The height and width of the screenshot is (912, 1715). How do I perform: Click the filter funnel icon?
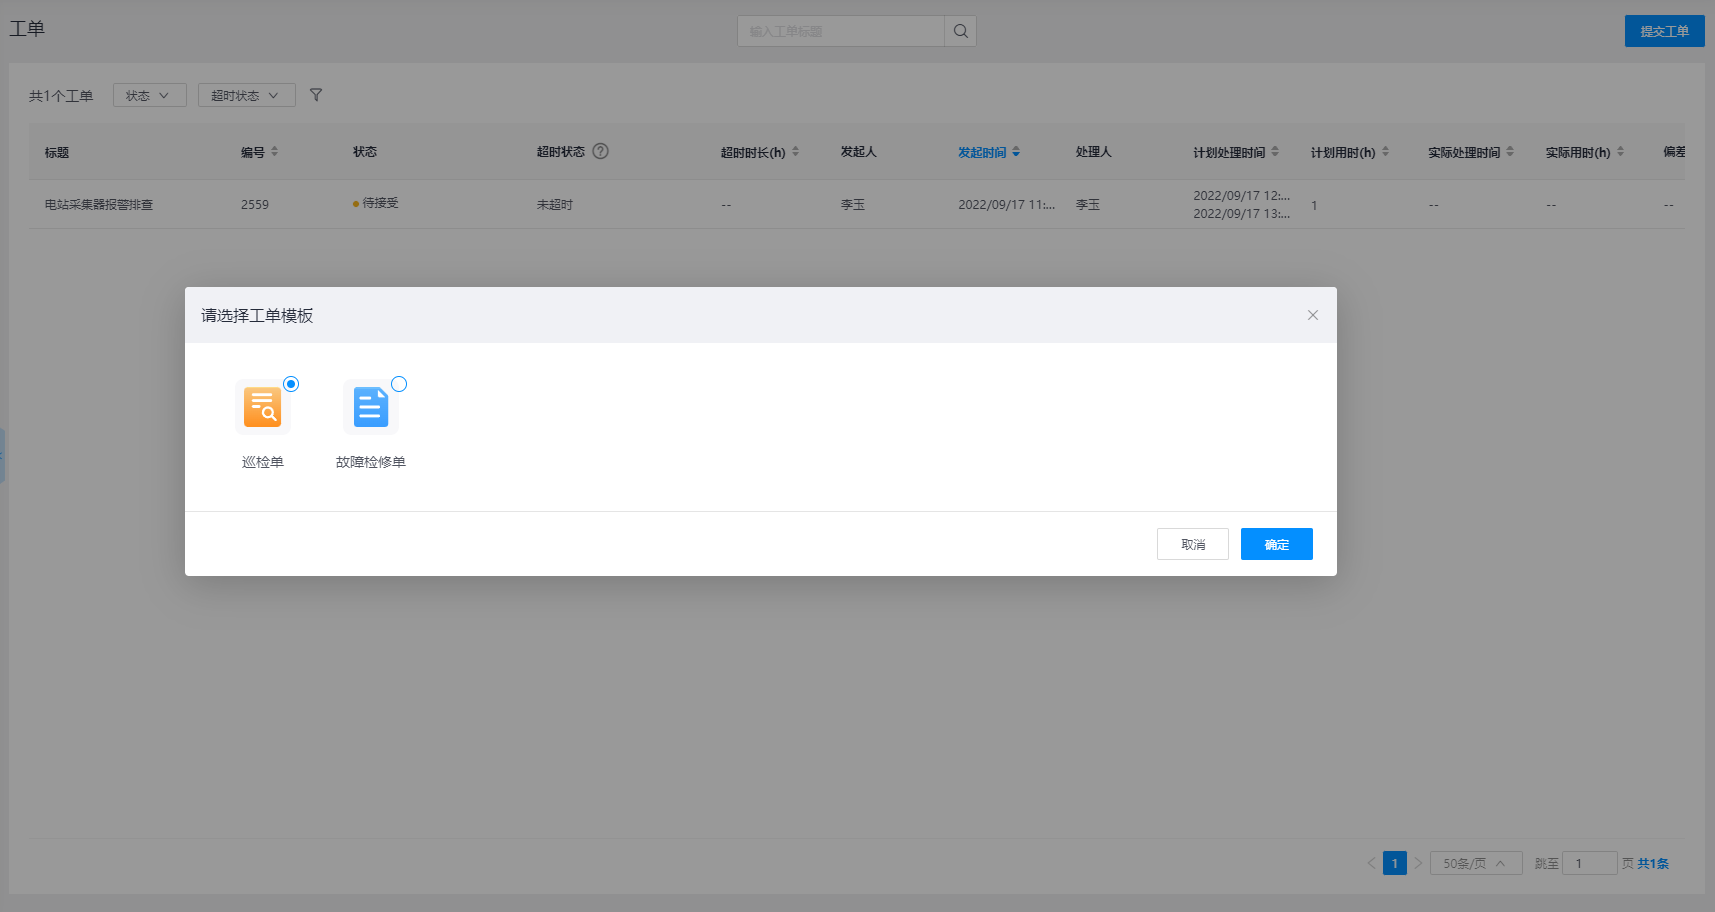click(x=316, y=95)
